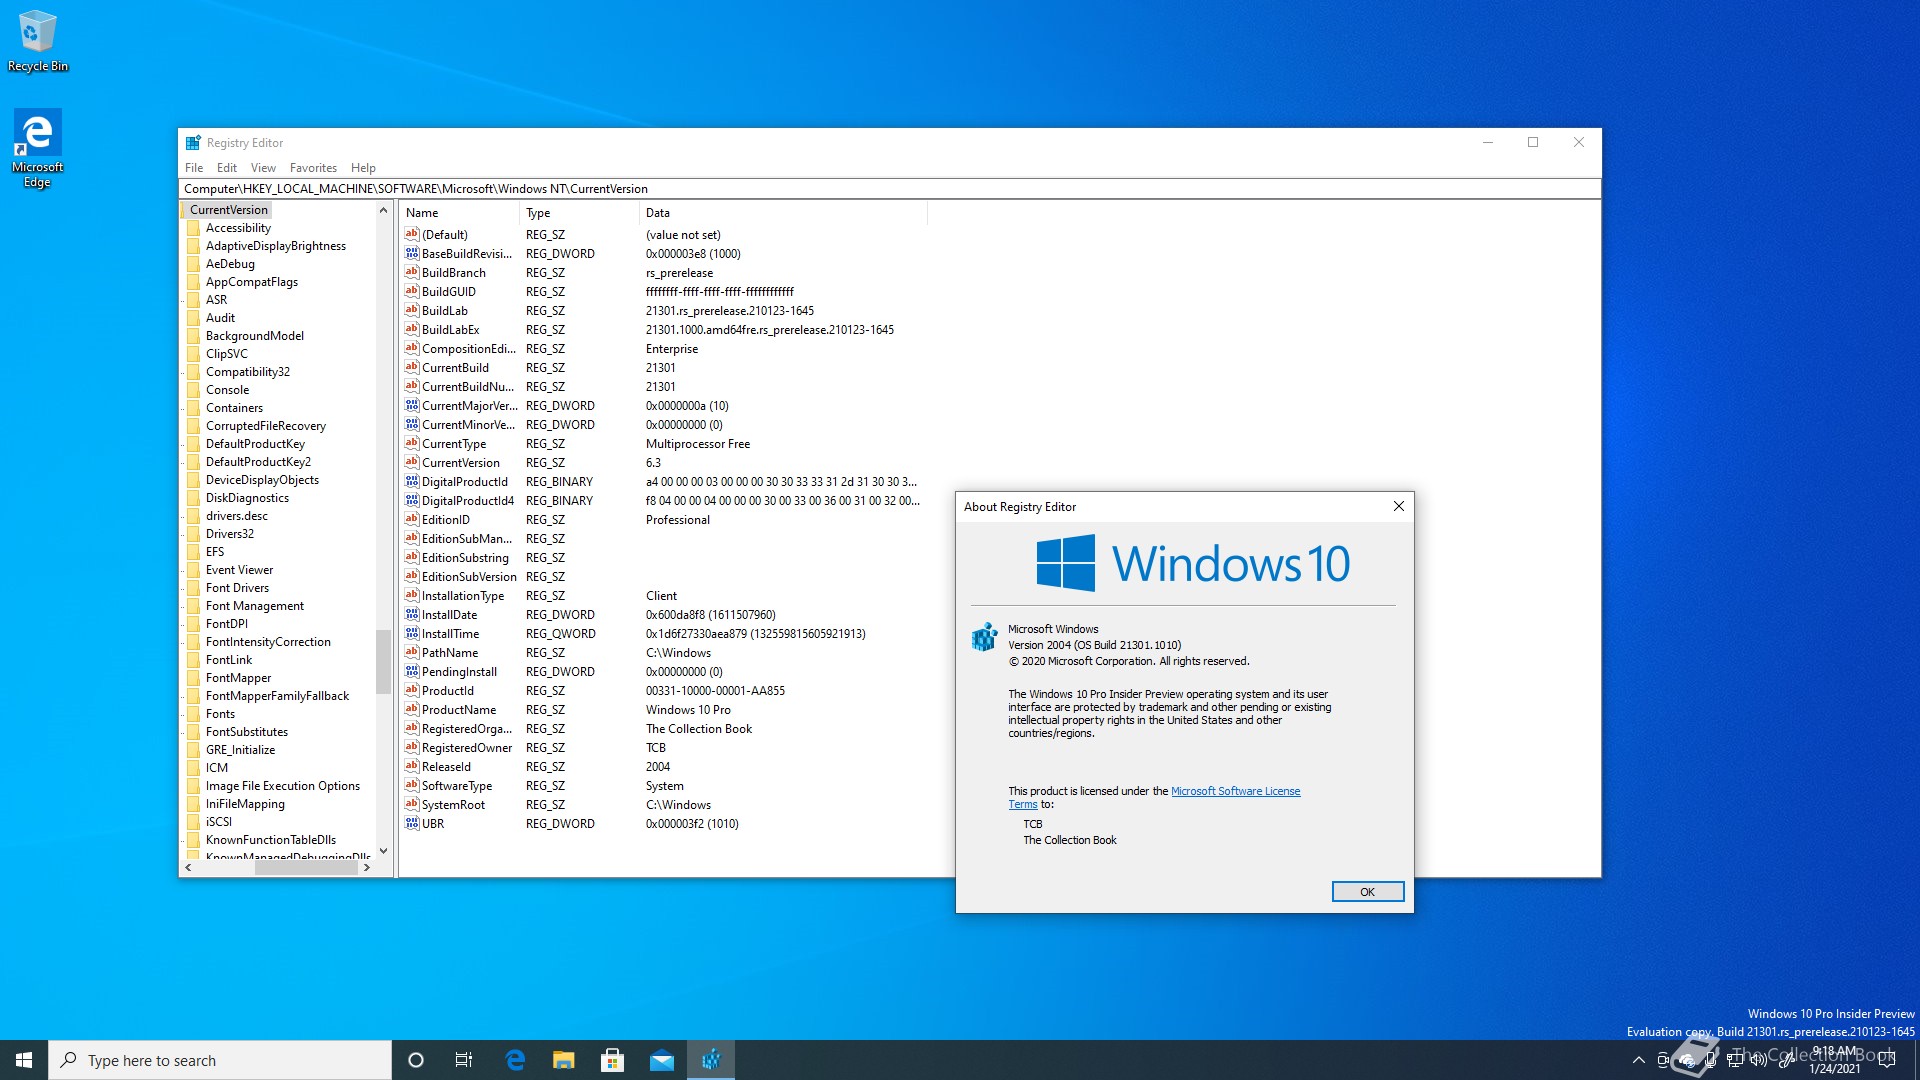Open the File menu
The height and width of the screenshot is (1080, 1920).
[x=194, y=168]
